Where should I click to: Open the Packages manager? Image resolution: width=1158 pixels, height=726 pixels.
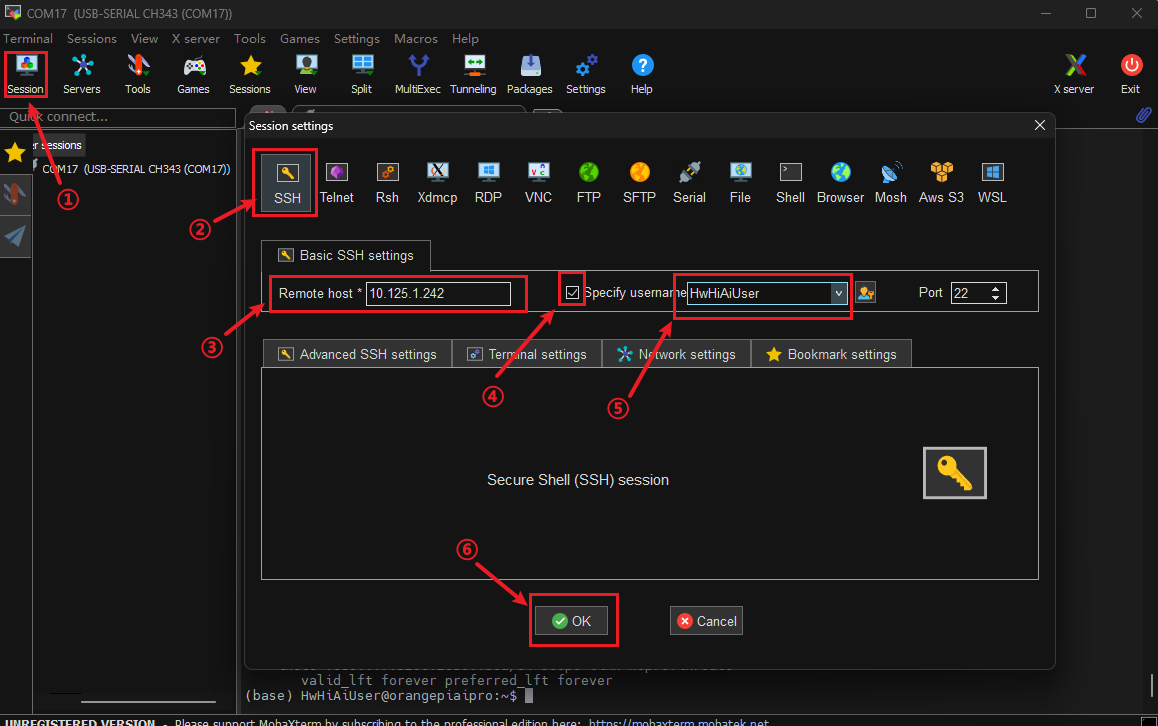[530, 75]
